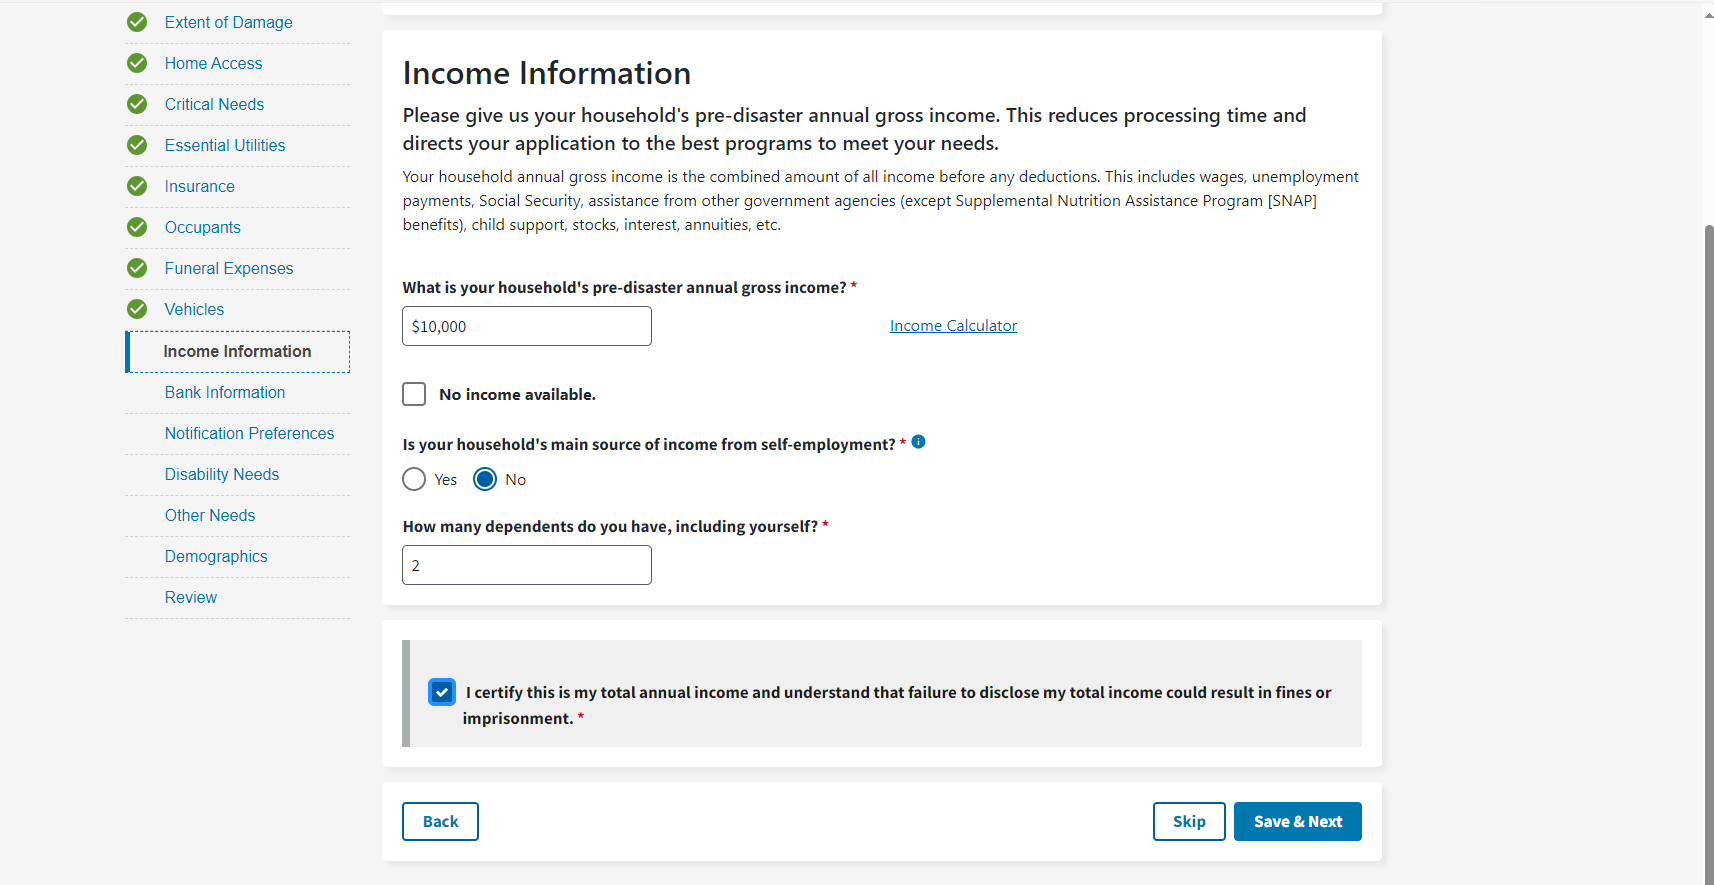
Task: Click the info icon beside self-employment question
Action: coord(918,442)
